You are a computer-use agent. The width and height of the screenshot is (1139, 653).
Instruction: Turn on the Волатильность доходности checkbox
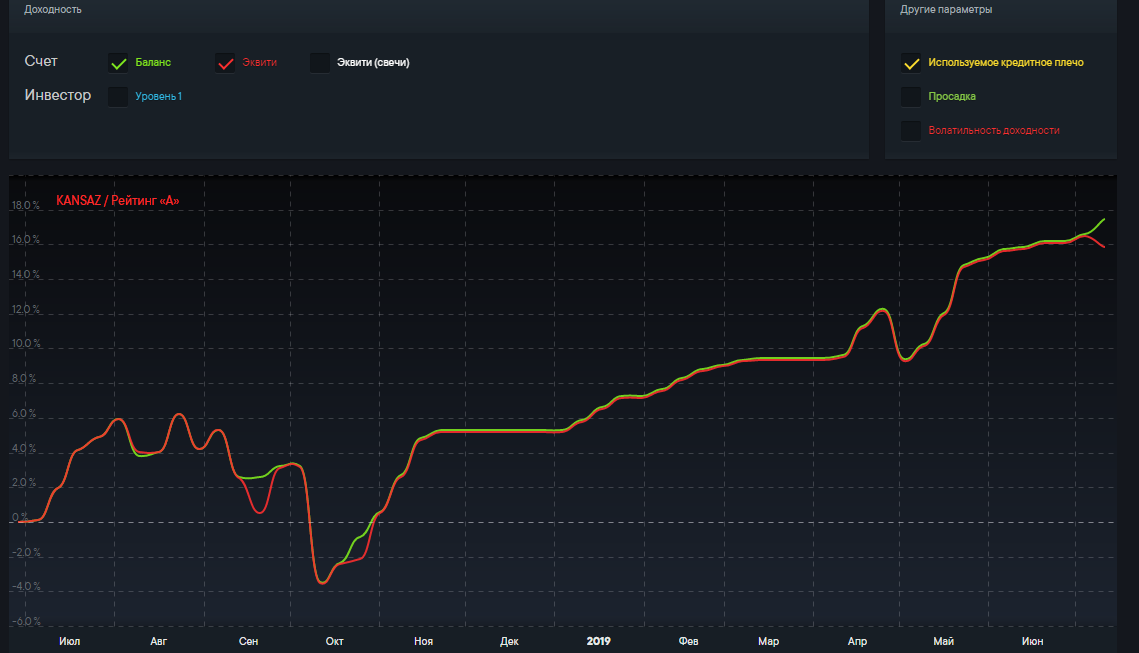tap(911, 131)
